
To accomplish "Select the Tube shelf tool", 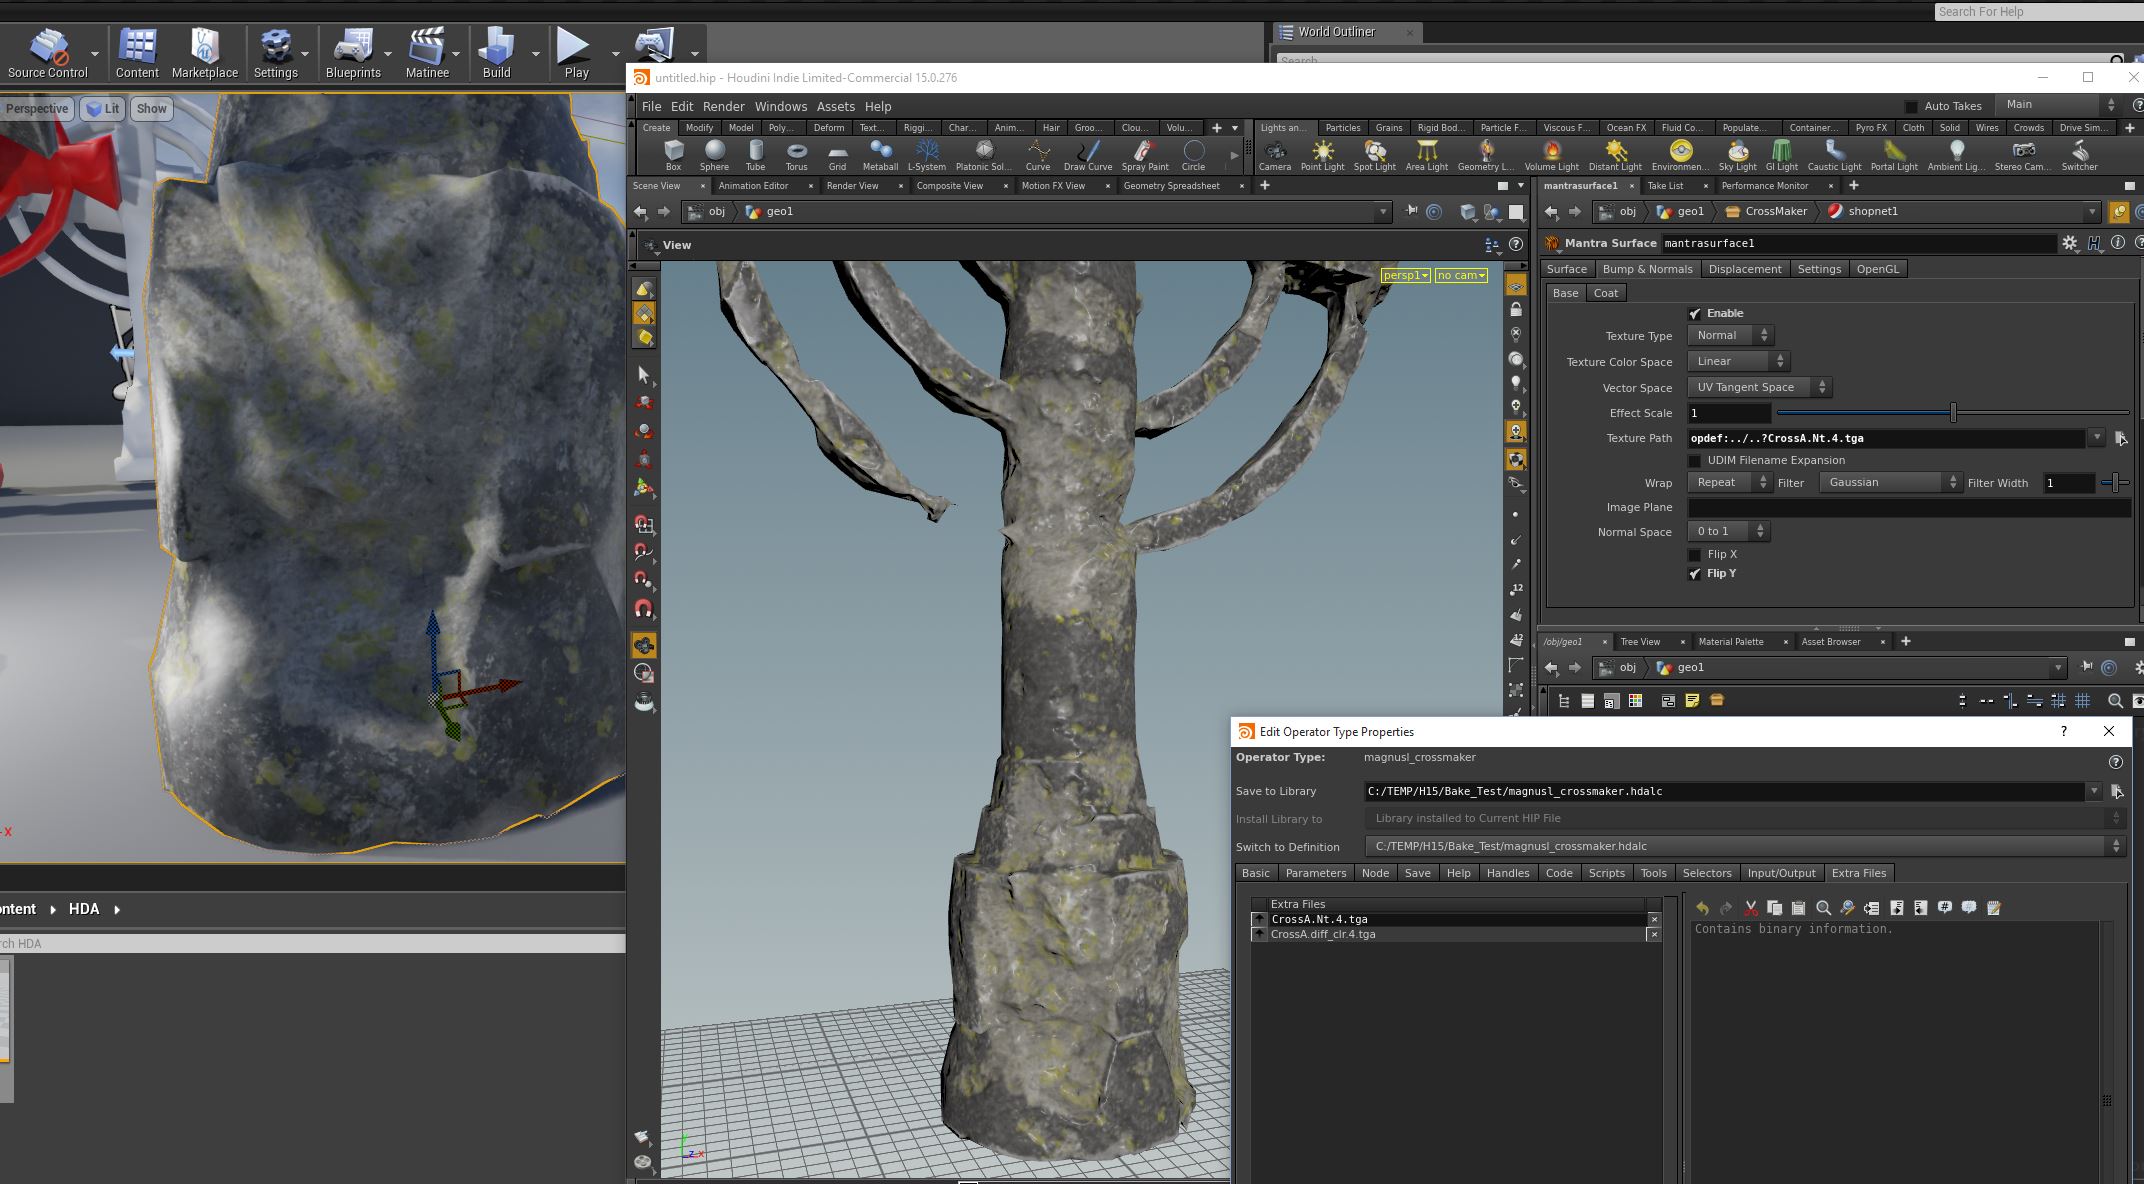I will [755, 155].
